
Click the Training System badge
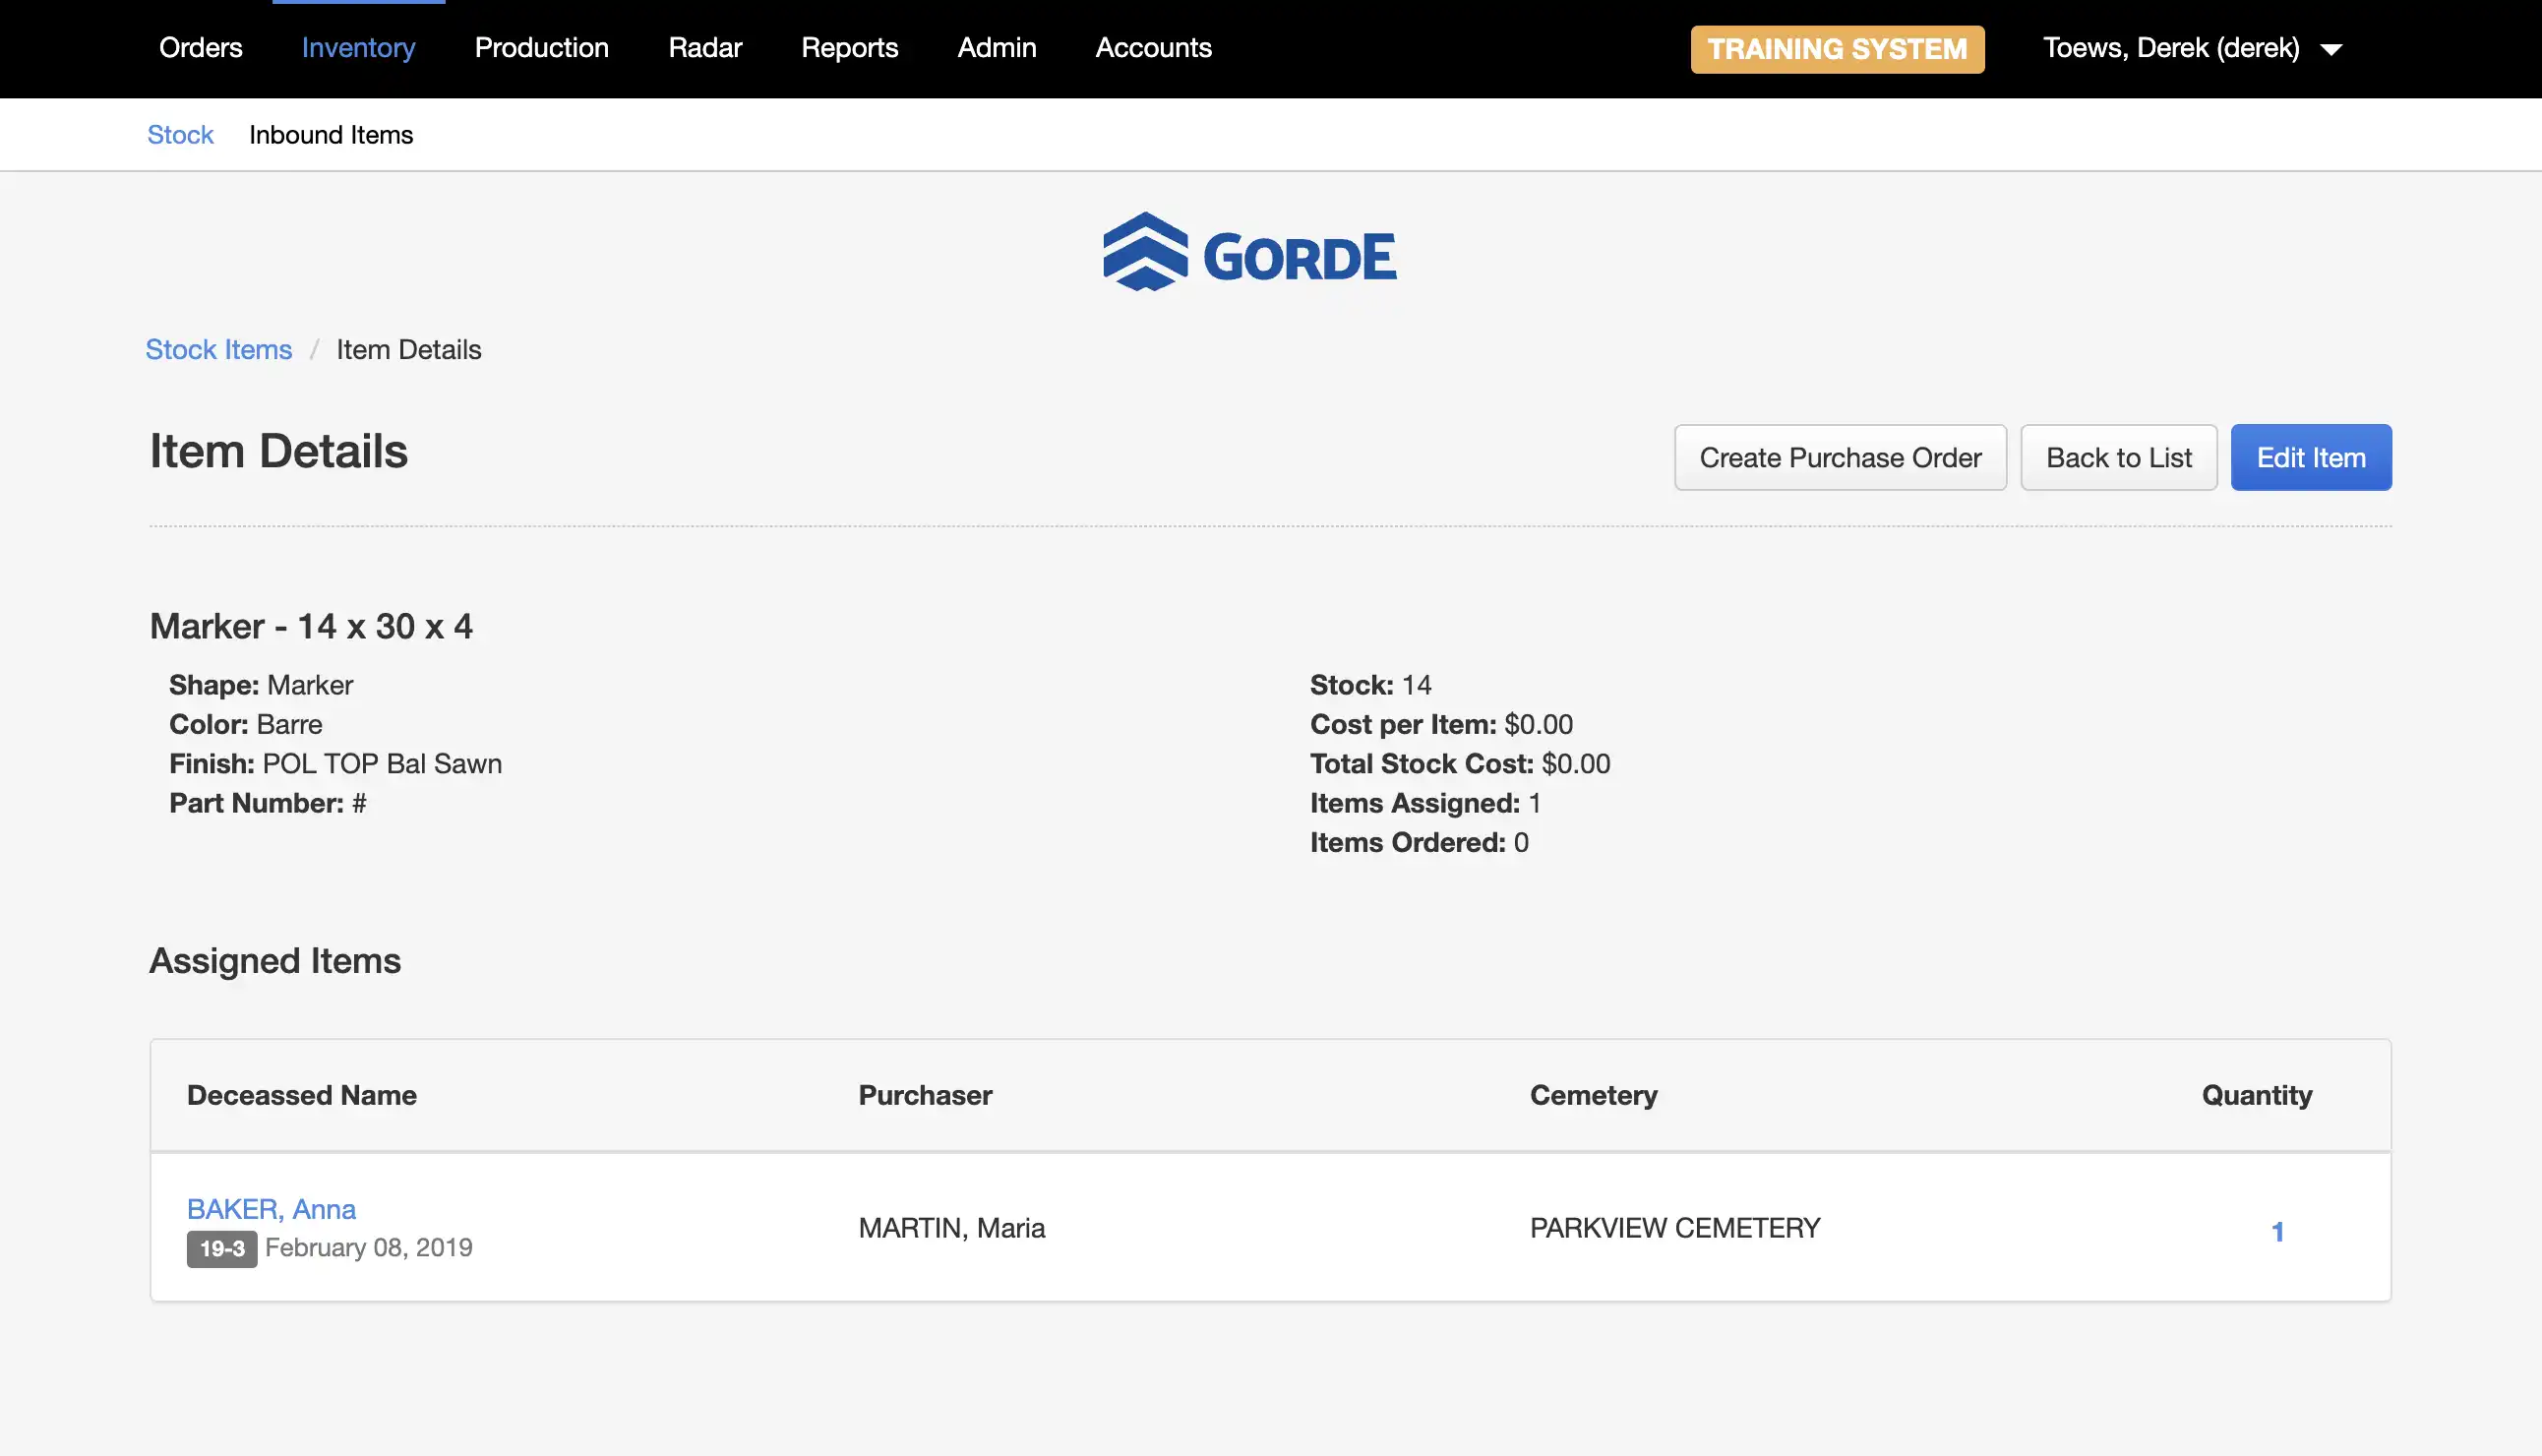tap(1836, 49)
